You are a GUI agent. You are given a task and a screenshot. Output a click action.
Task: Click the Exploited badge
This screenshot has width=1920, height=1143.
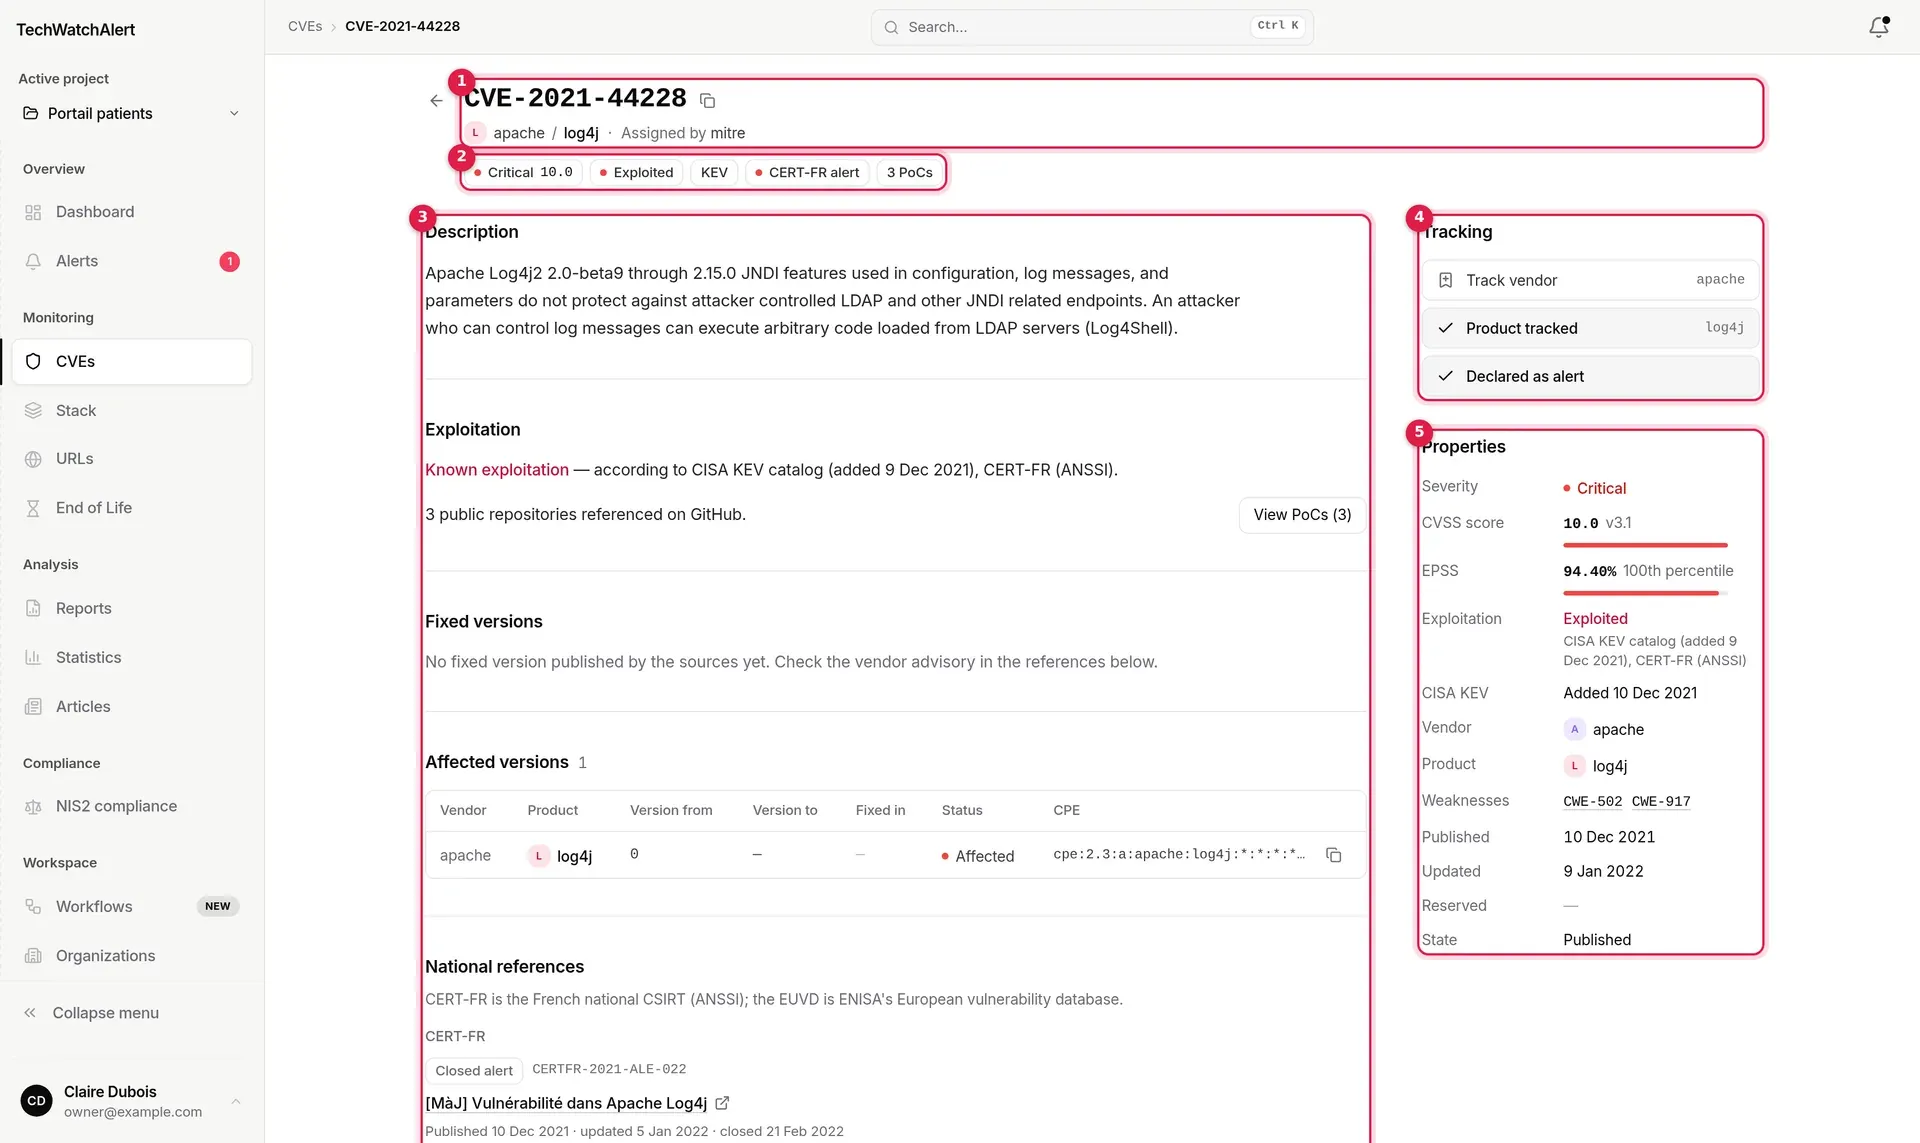tap(636, 172)
